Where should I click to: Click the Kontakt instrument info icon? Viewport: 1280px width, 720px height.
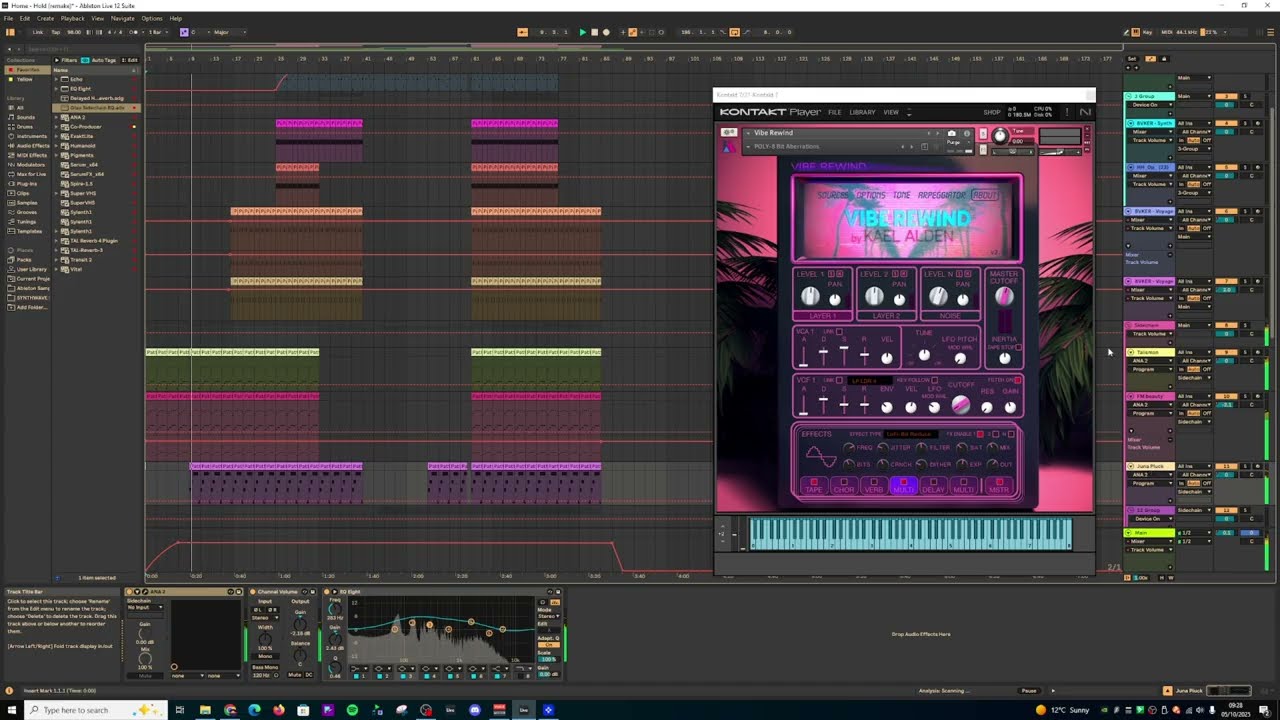coord(966,133)
